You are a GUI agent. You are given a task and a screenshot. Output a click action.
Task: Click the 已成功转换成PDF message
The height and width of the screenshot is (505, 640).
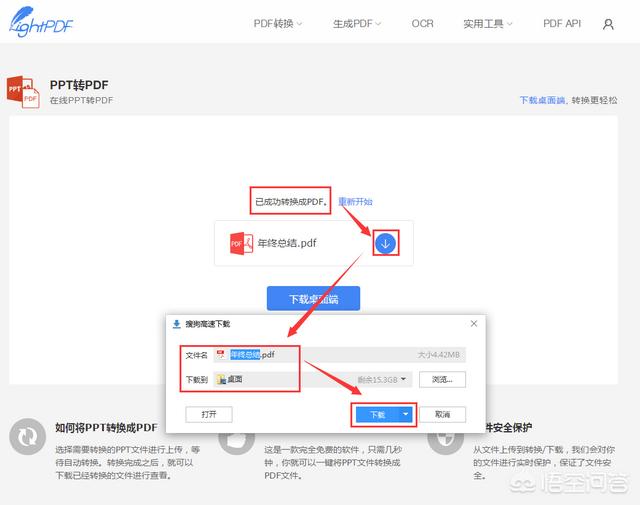tap(292, 202)
